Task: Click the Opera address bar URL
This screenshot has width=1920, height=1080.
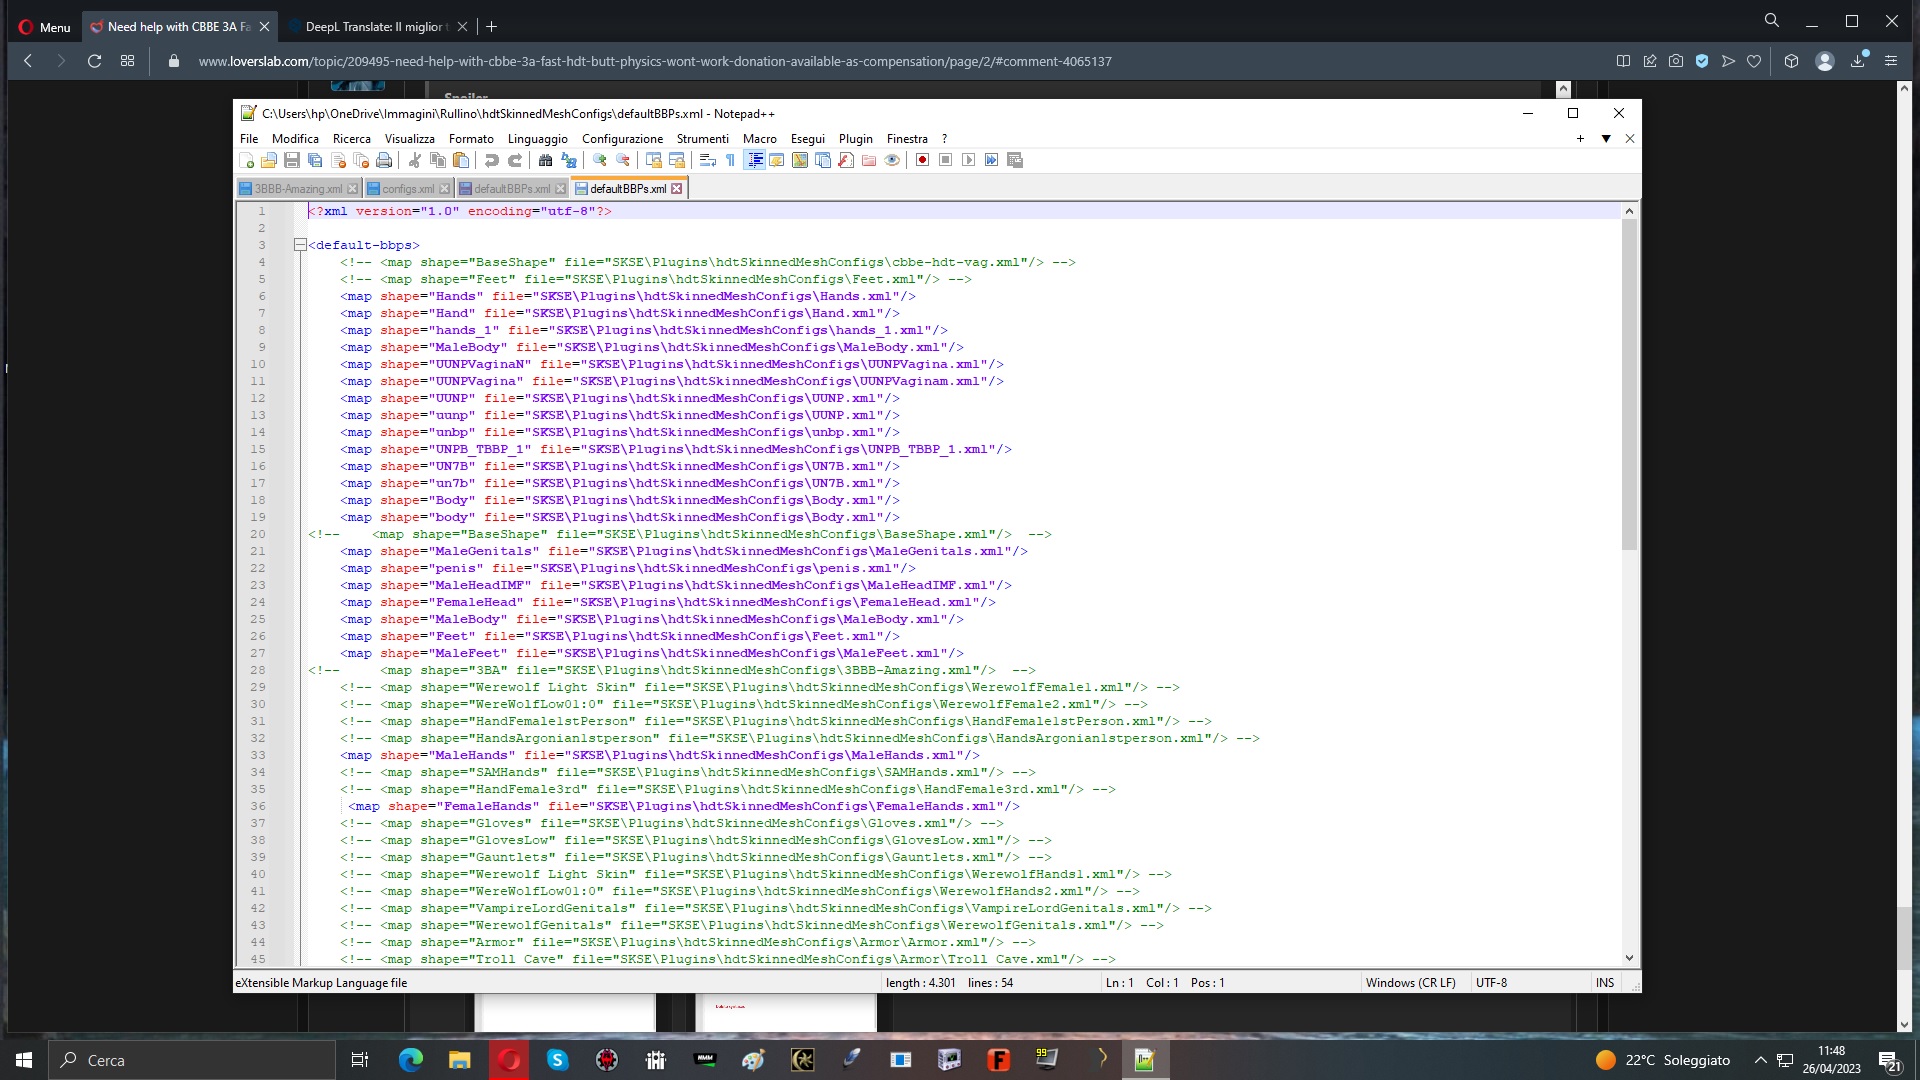Action: (655, 61)
